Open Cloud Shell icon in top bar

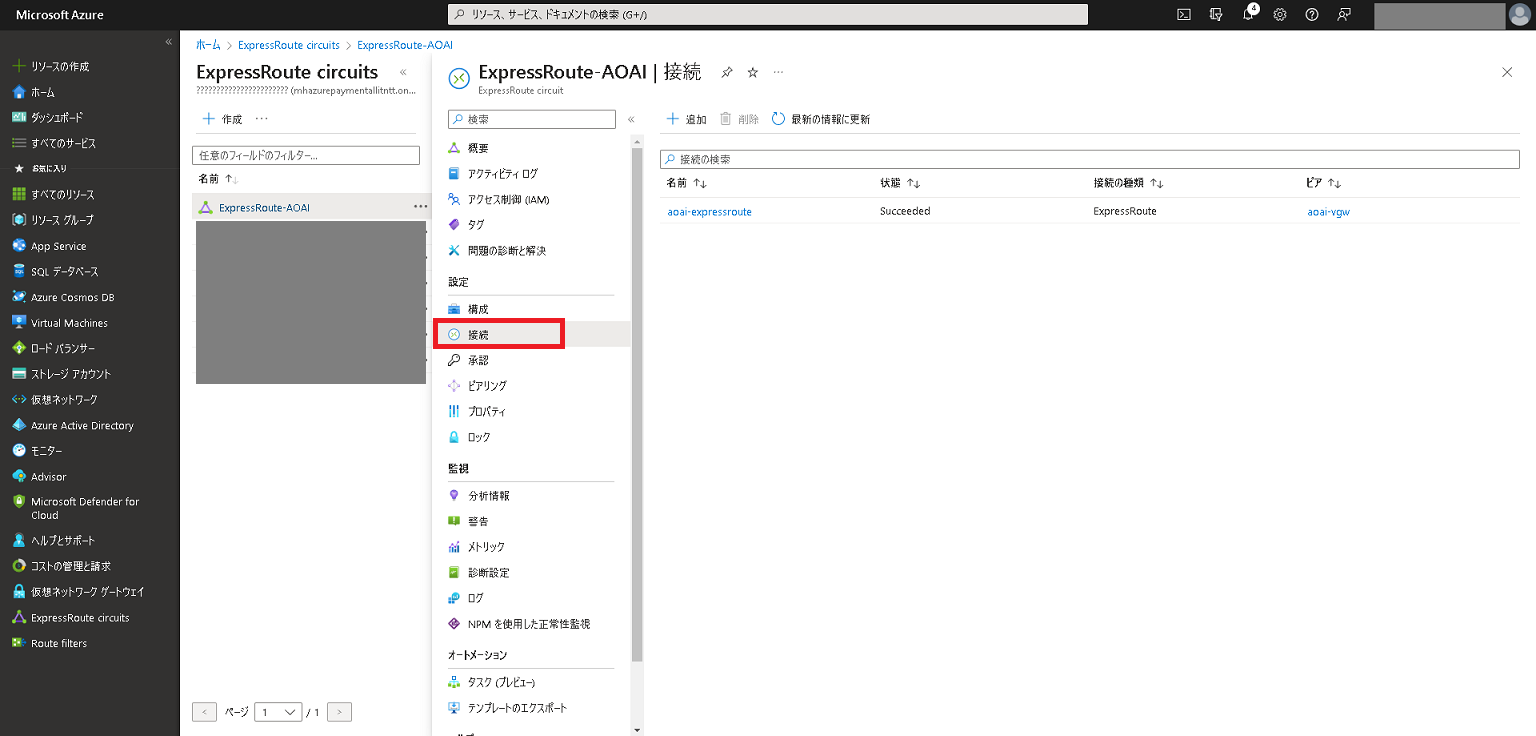coord(1183,15)
